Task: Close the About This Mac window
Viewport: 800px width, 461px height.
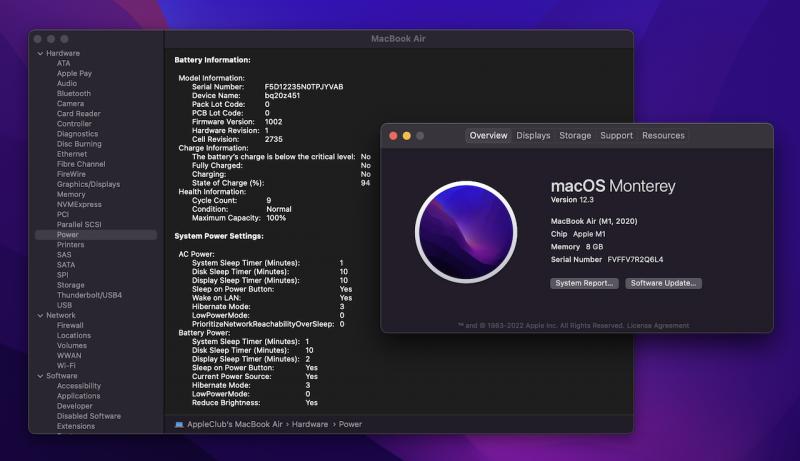Action: coord(393,136)
